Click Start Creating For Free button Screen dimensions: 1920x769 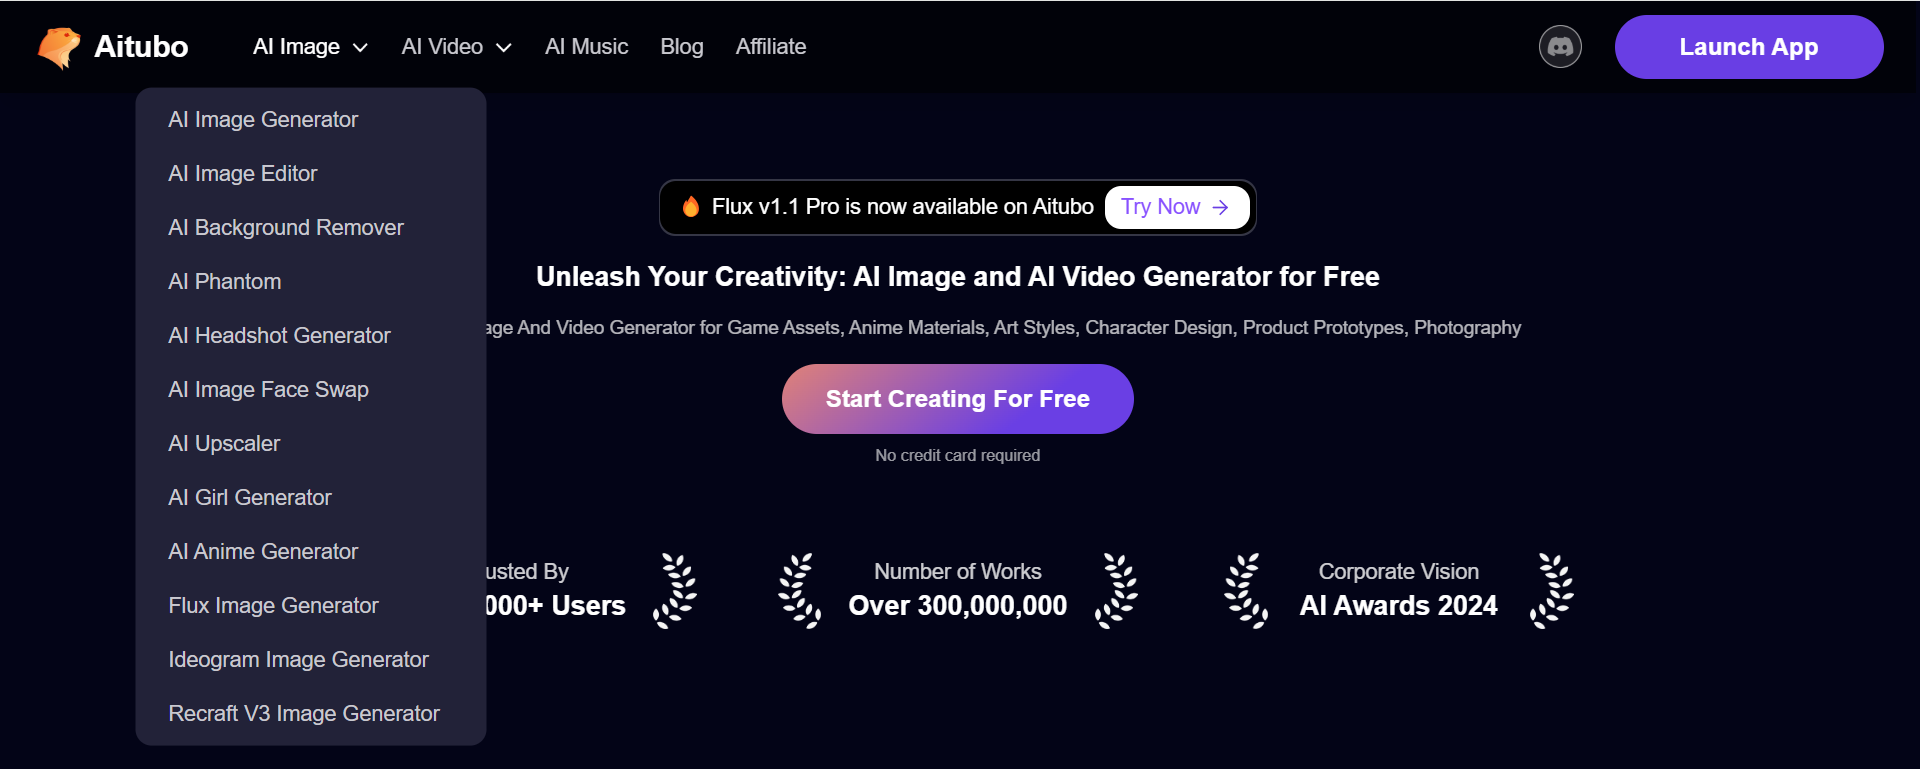click(x=957, y=399)
